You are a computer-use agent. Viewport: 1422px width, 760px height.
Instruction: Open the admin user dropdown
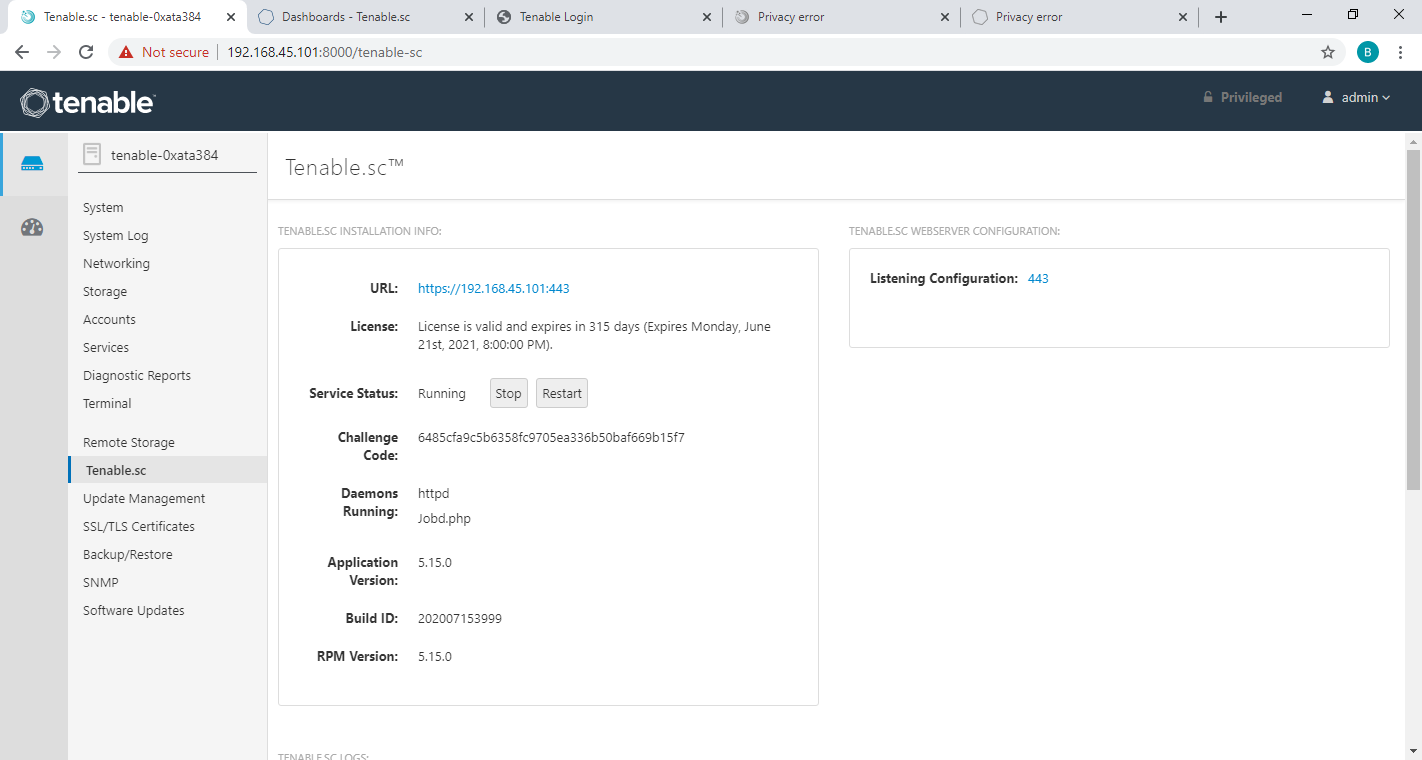pyautogui.click(x=1356, y=97)
